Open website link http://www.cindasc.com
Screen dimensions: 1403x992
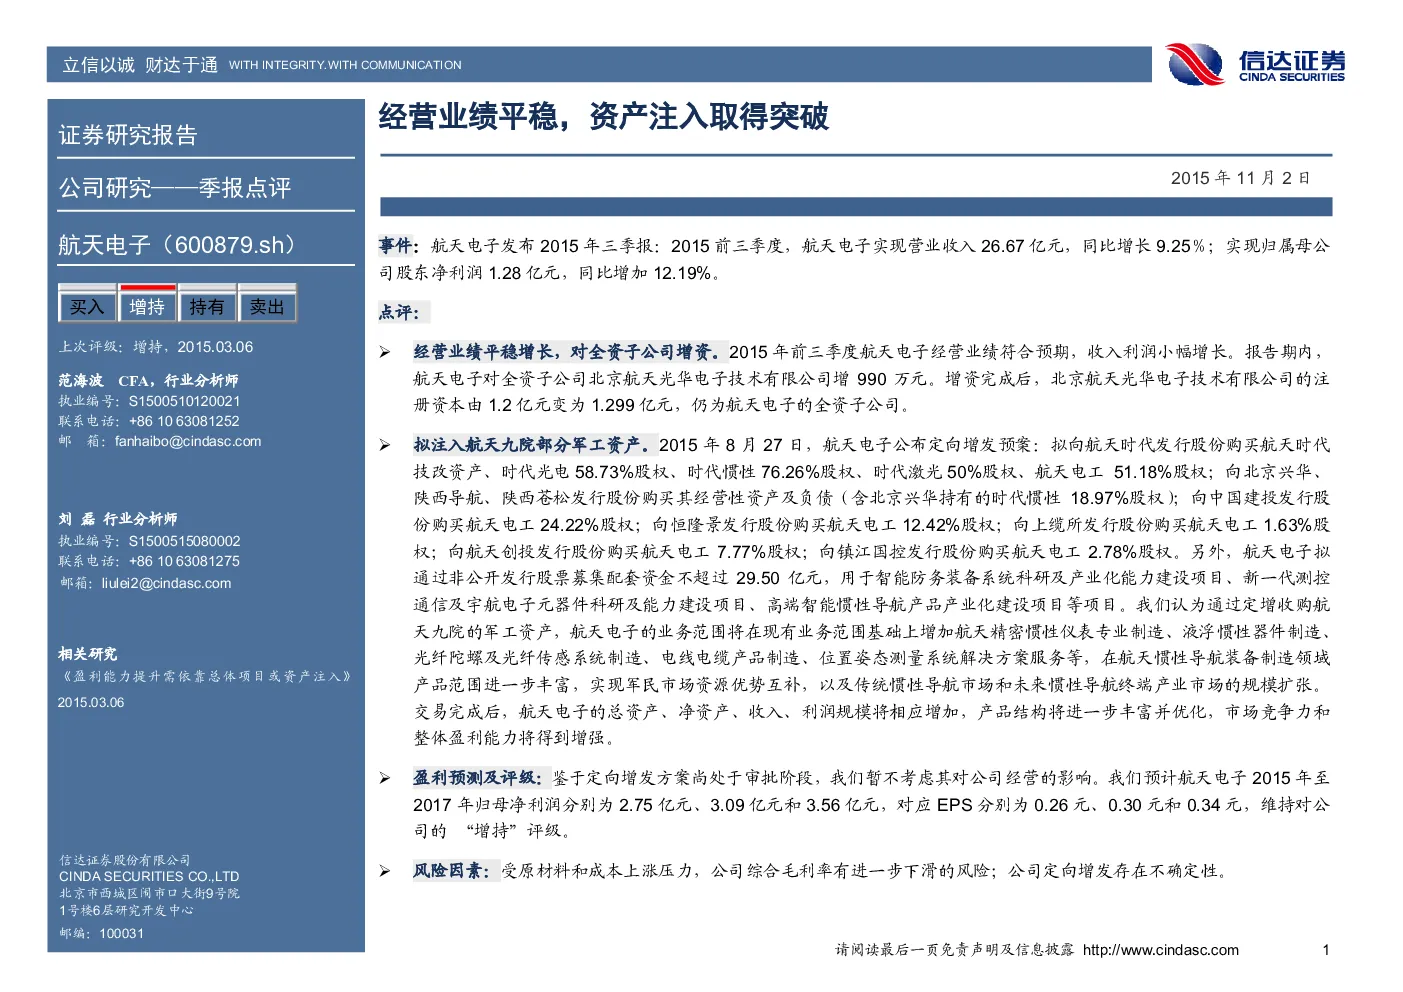pyautogui.click(x=1161, y=950)
